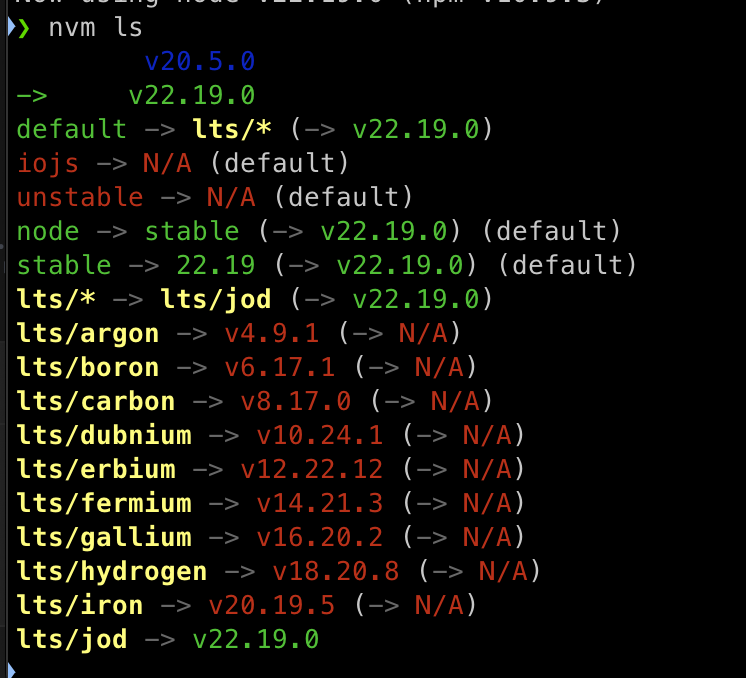Click the 22.19 value on the stable line
Viewport: 746px width, 678px height.
216,265
